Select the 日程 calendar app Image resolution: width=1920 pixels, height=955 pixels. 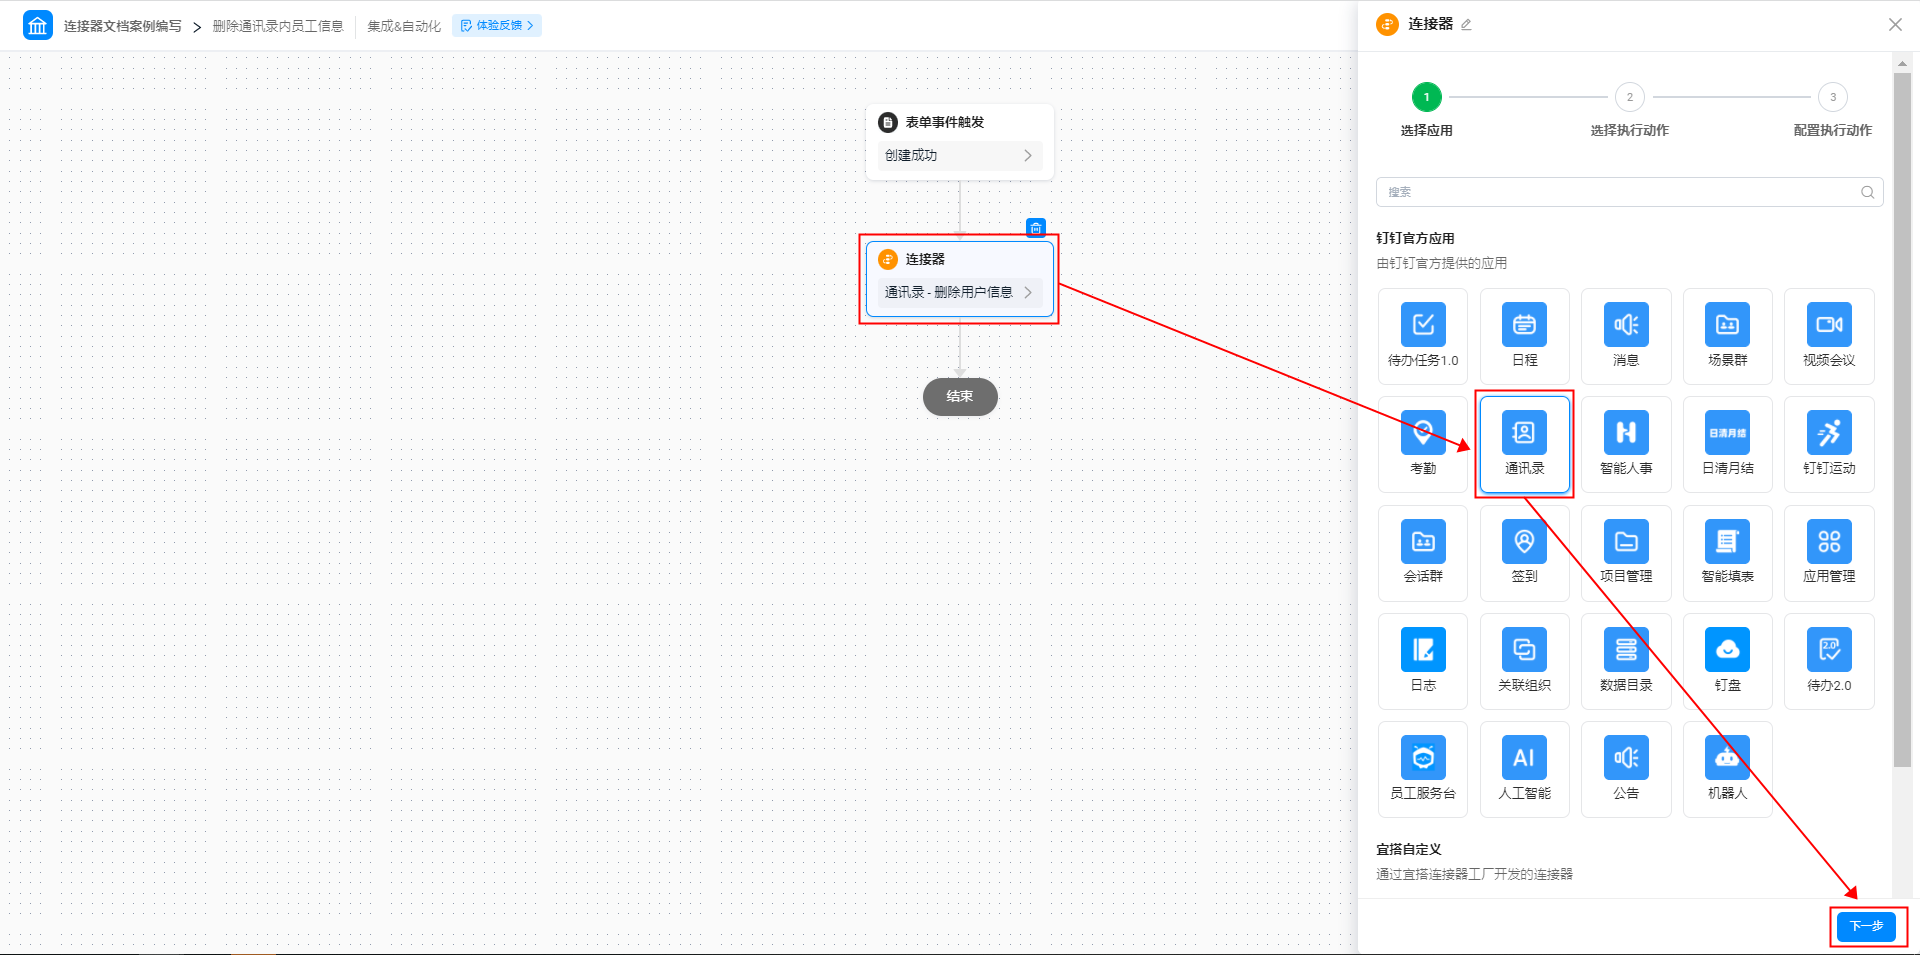(x=1524, y=336)
